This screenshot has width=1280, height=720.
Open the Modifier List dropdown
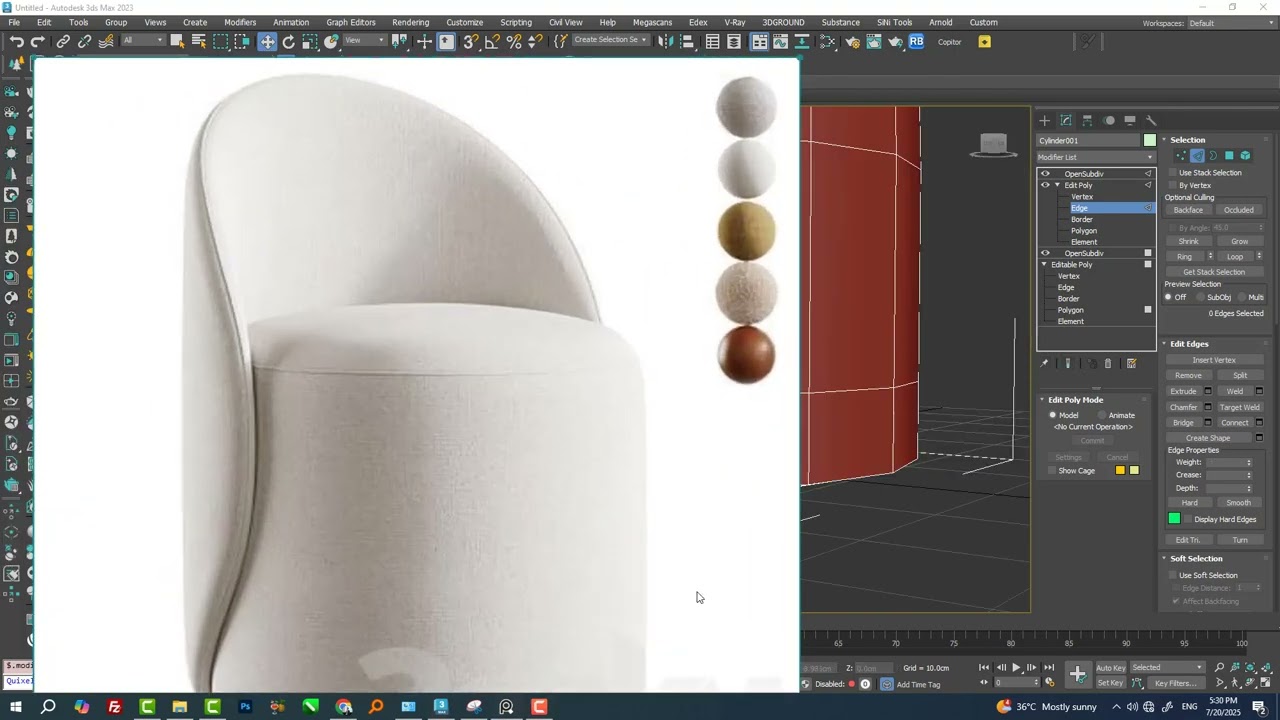[x=1096, y=157]
